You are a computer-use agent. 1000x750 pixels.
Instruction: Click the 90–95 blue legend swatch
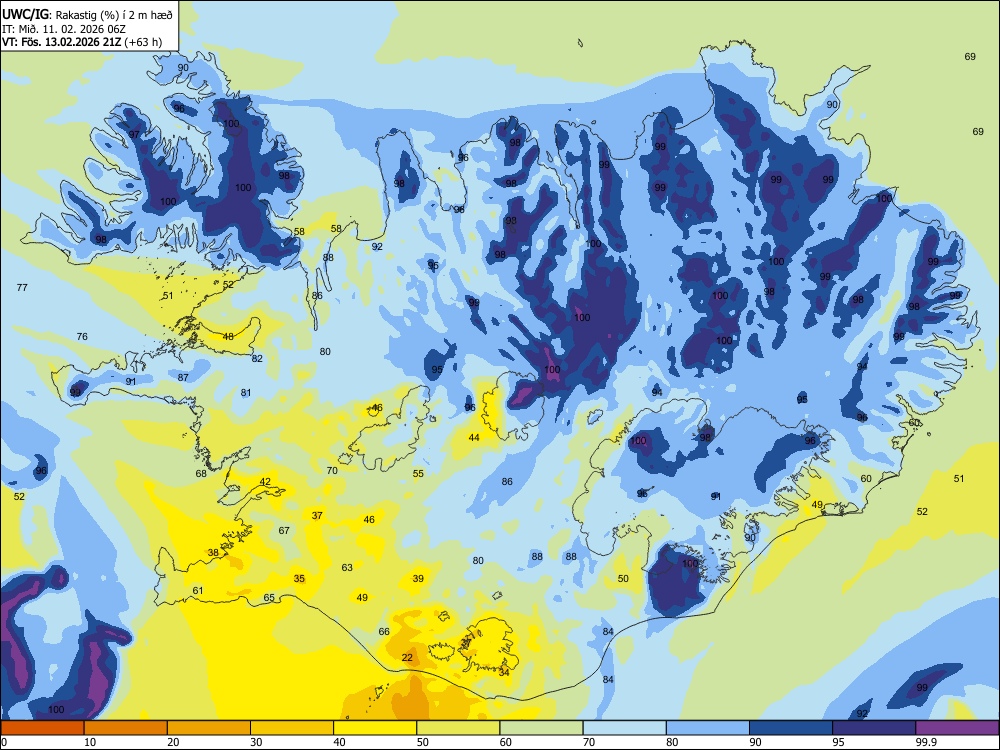tap(791, 728)
